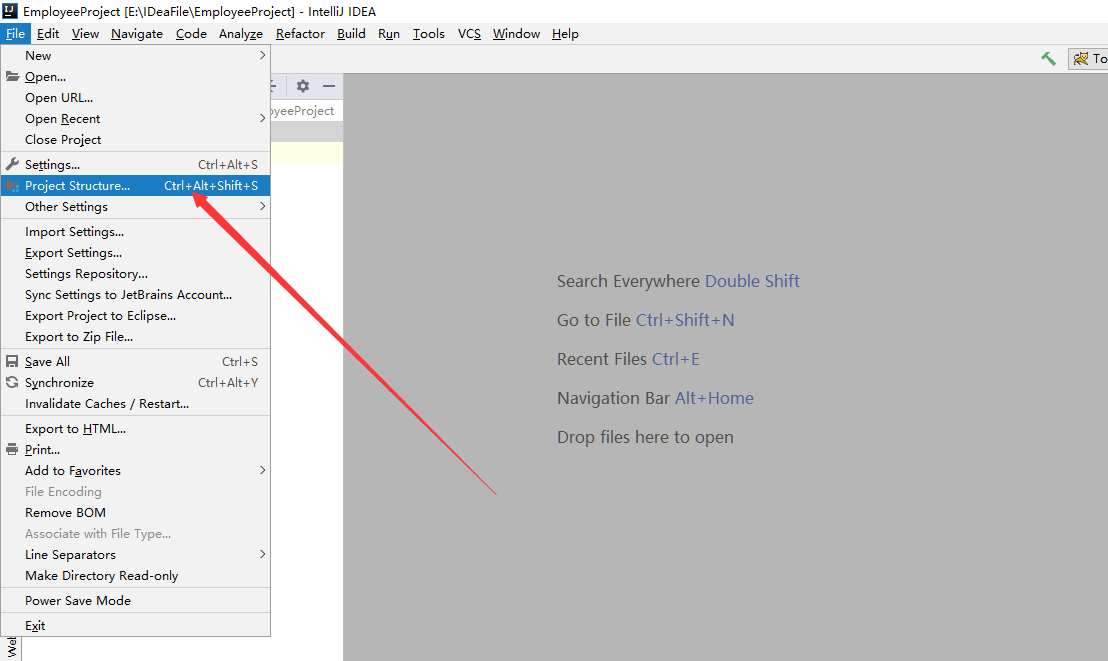Select Import Settings...
This screenshot has height=661, width=1108.
[x=136, y=231]
